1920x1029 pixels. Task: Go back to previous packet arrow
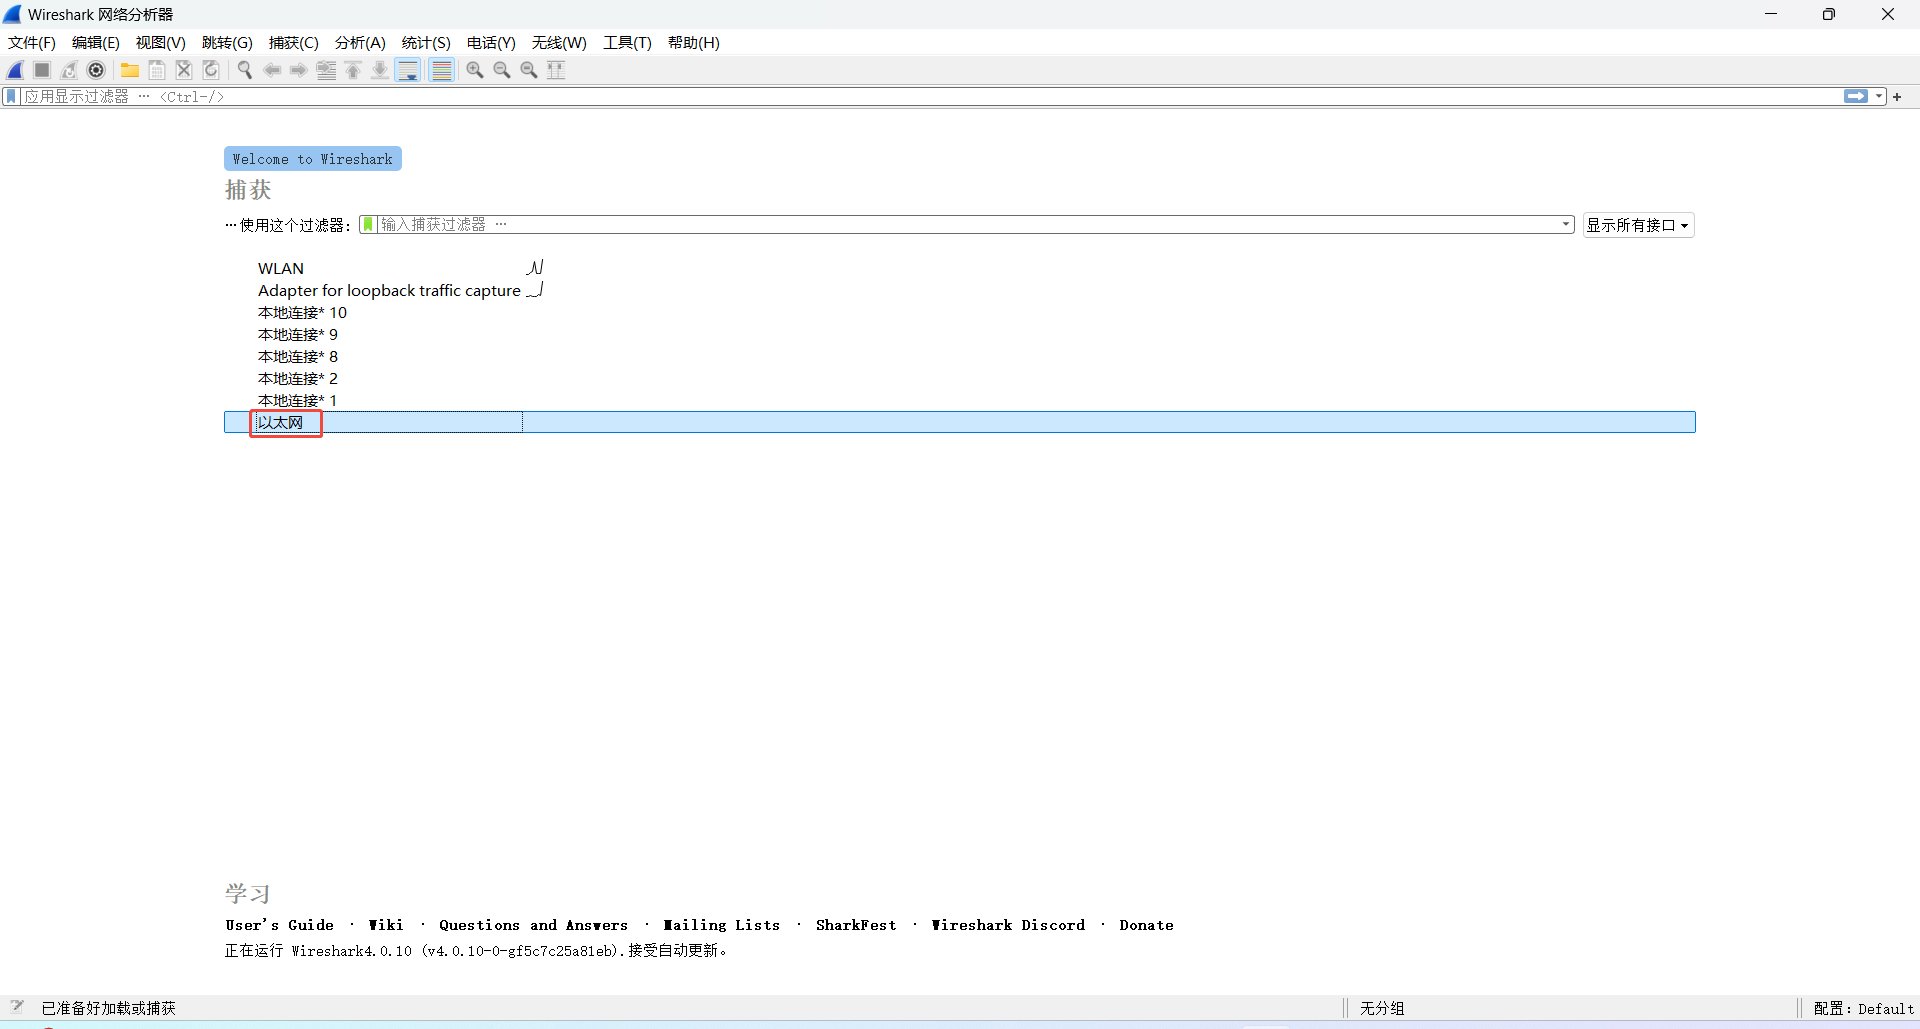(x=272, y=70)
